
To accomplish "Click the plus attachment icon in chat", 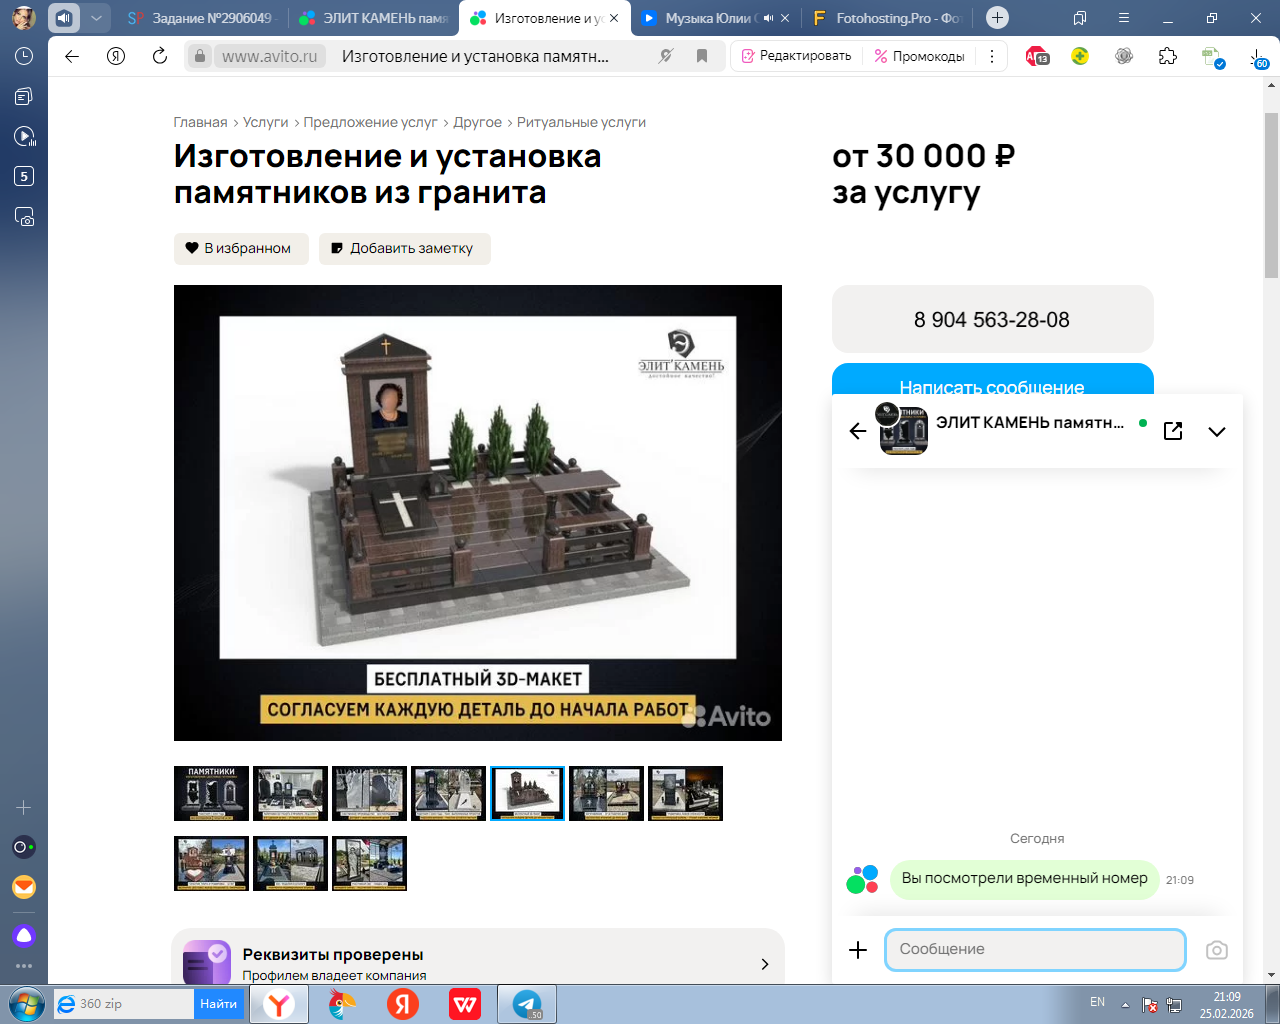I will tap(858, 950).
